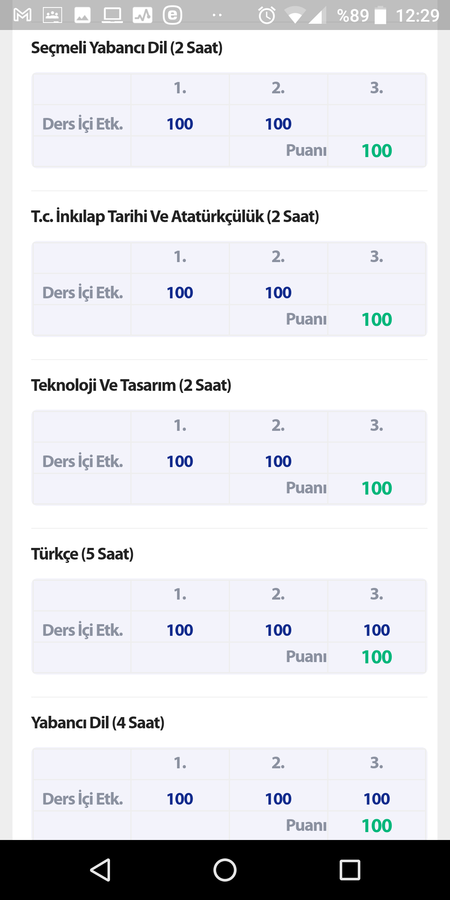Tap Ders İçi Etk. label in Yabancı Dil table

[83, 799]
